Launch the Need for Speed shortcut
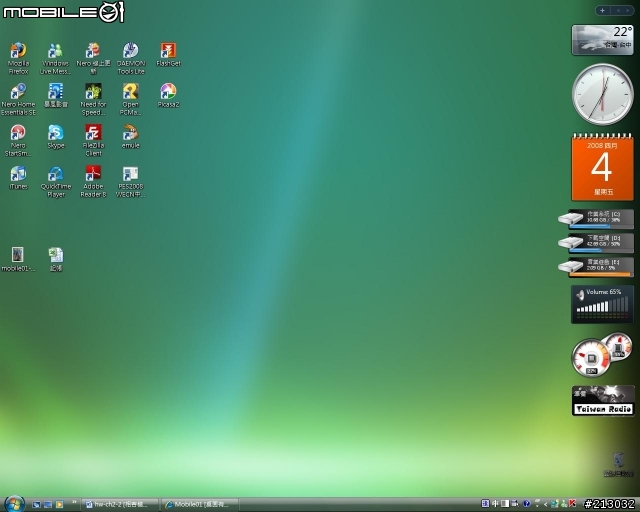The width and height of the screenshot is (640, 512). pos(93,99)
